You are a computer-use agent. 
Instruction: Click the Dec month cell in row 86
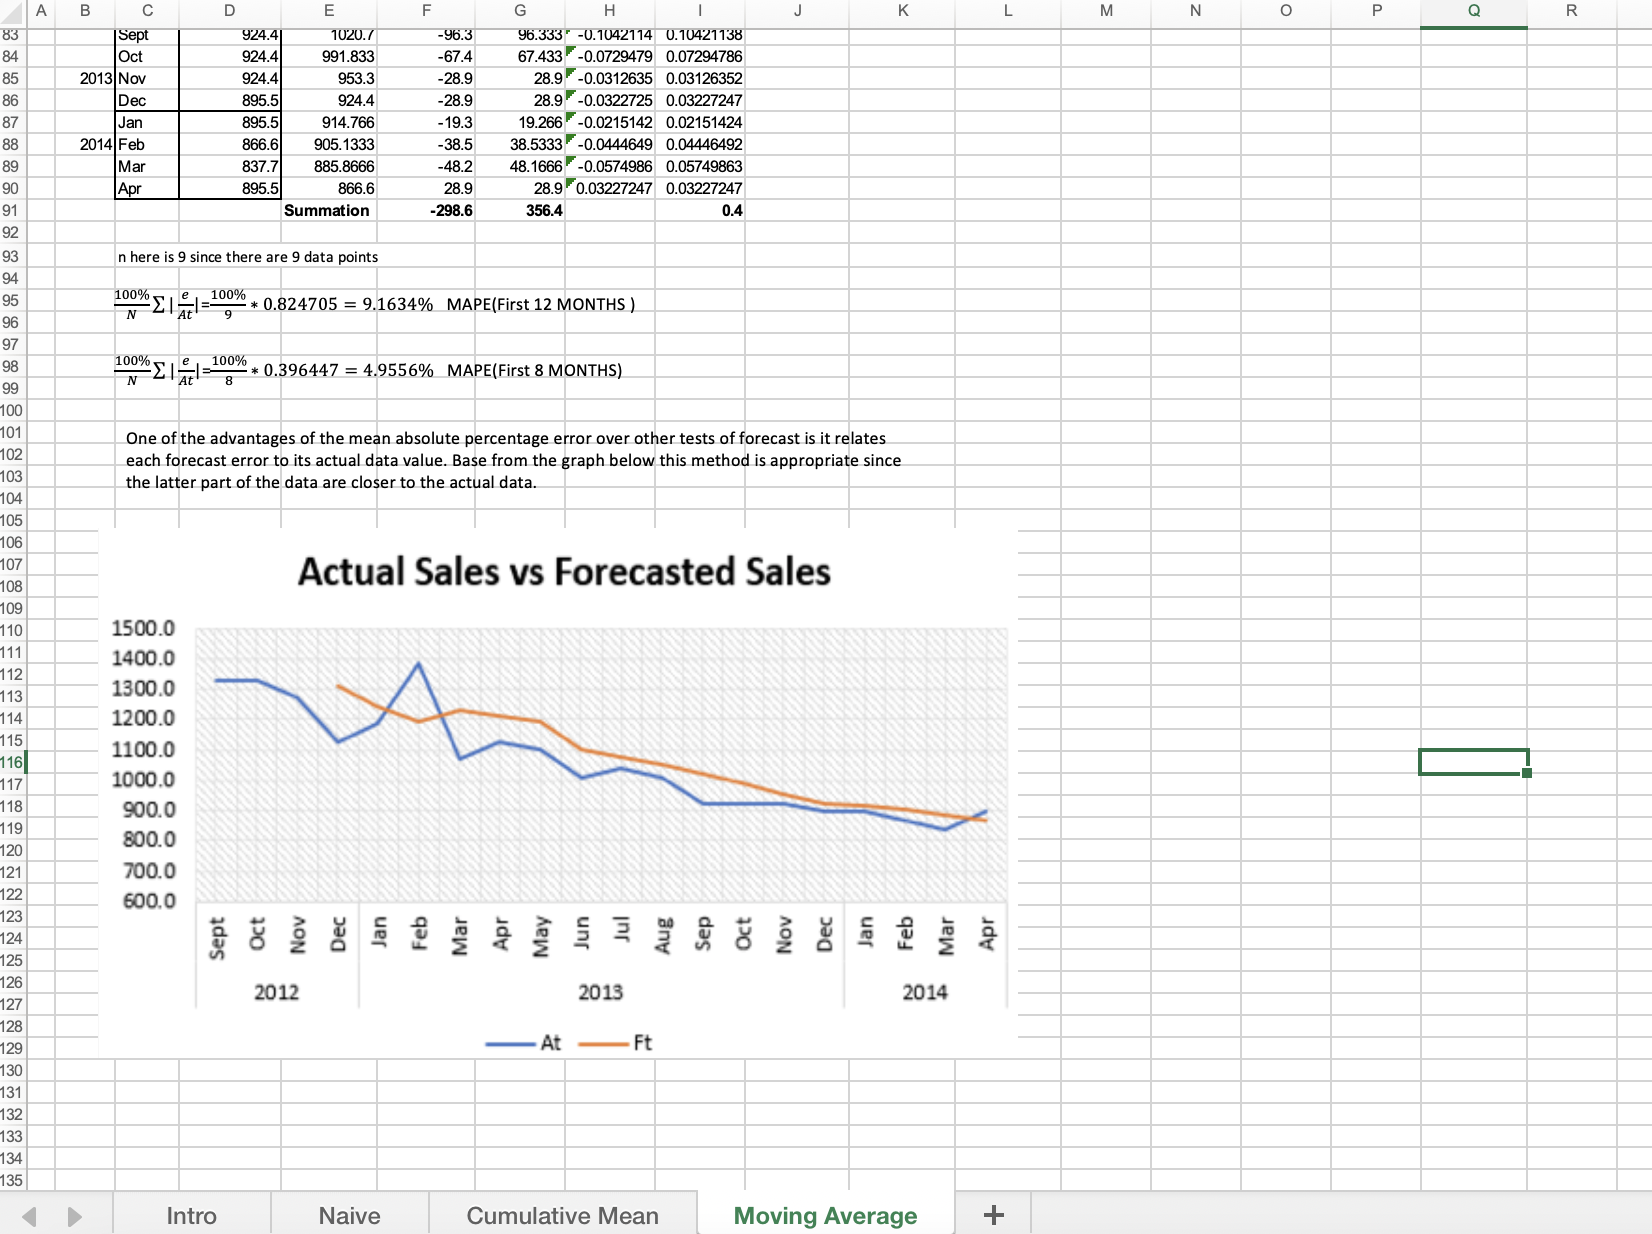(147, 100)
